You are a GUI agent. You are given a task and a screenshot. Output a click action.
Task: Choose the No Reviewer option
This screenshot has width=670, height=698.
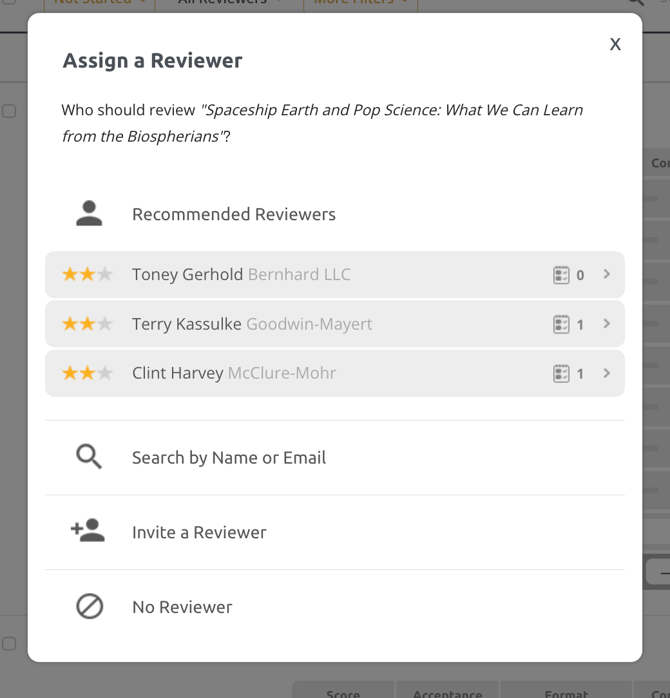pyautogui.click(x=182, y=607)
